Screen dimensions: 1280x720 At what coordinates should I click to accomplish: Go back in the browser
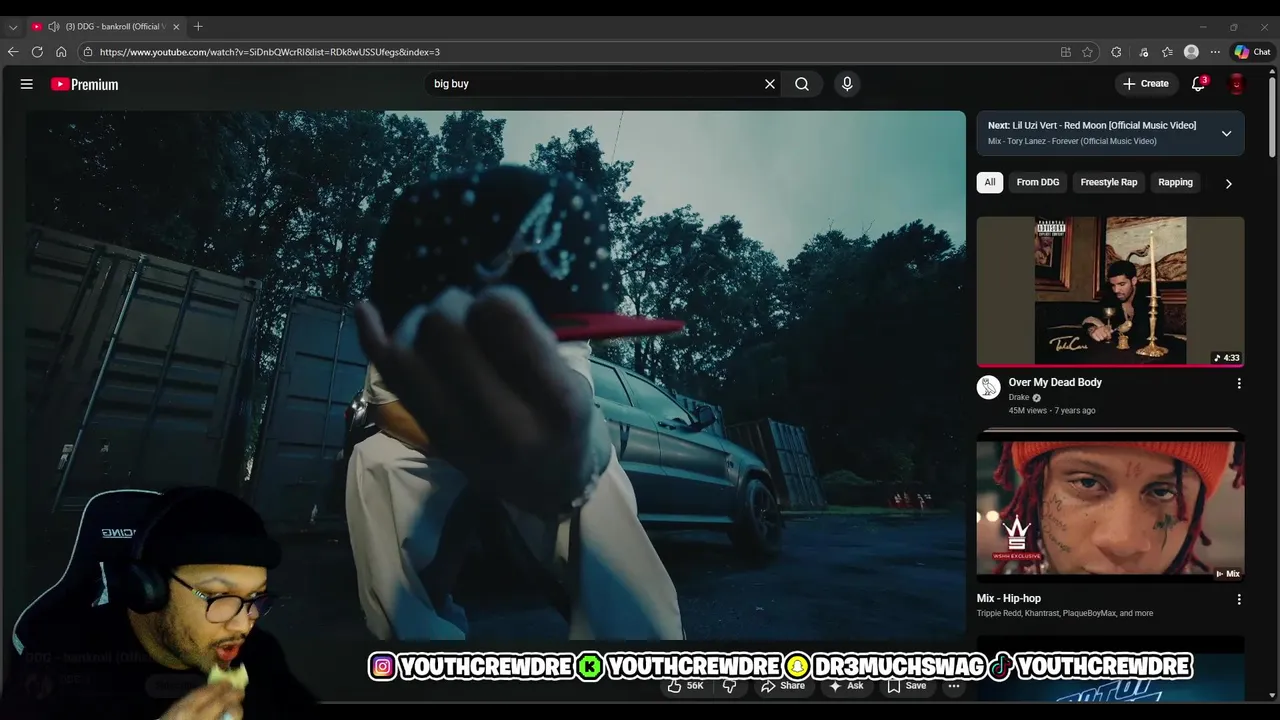point(13,52)
